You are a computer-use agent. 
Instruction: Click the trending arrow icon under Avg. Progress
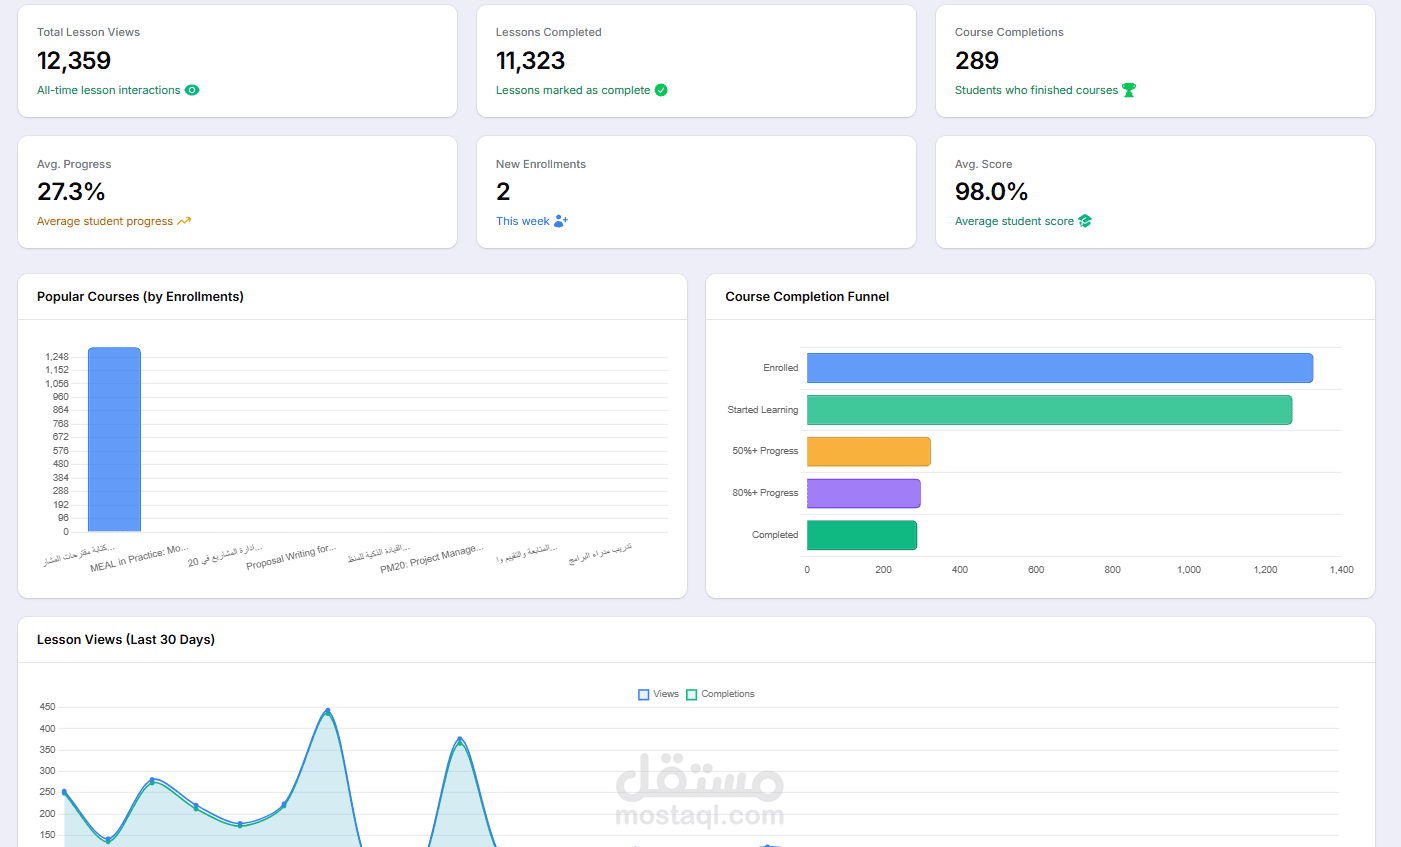point(184,221)
